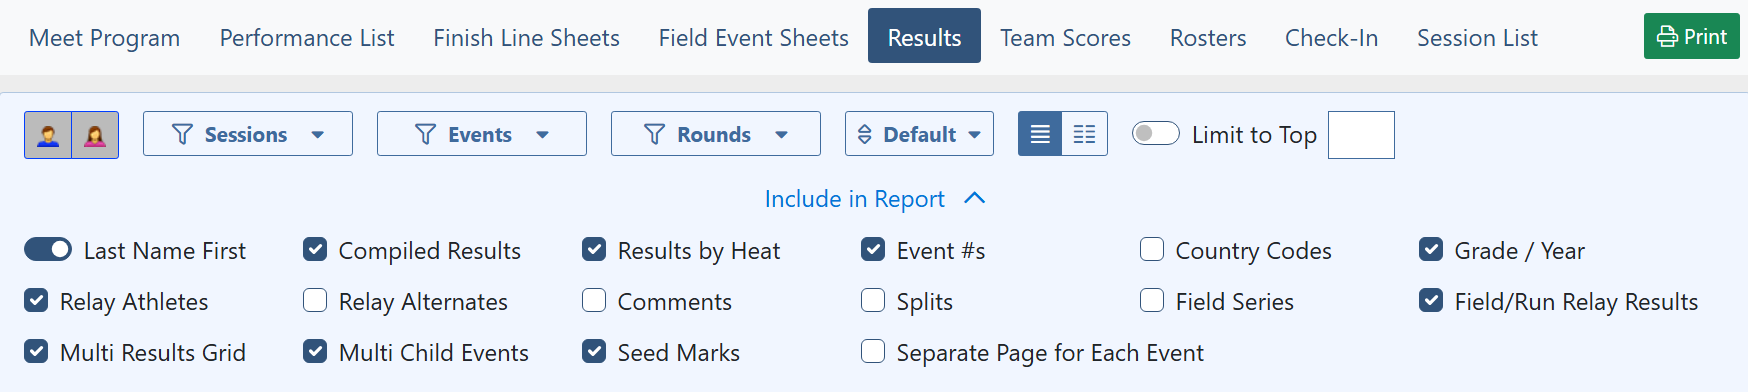Enable the Limit to Top switch
The image size is (1748, 392).
[1156, 133]
